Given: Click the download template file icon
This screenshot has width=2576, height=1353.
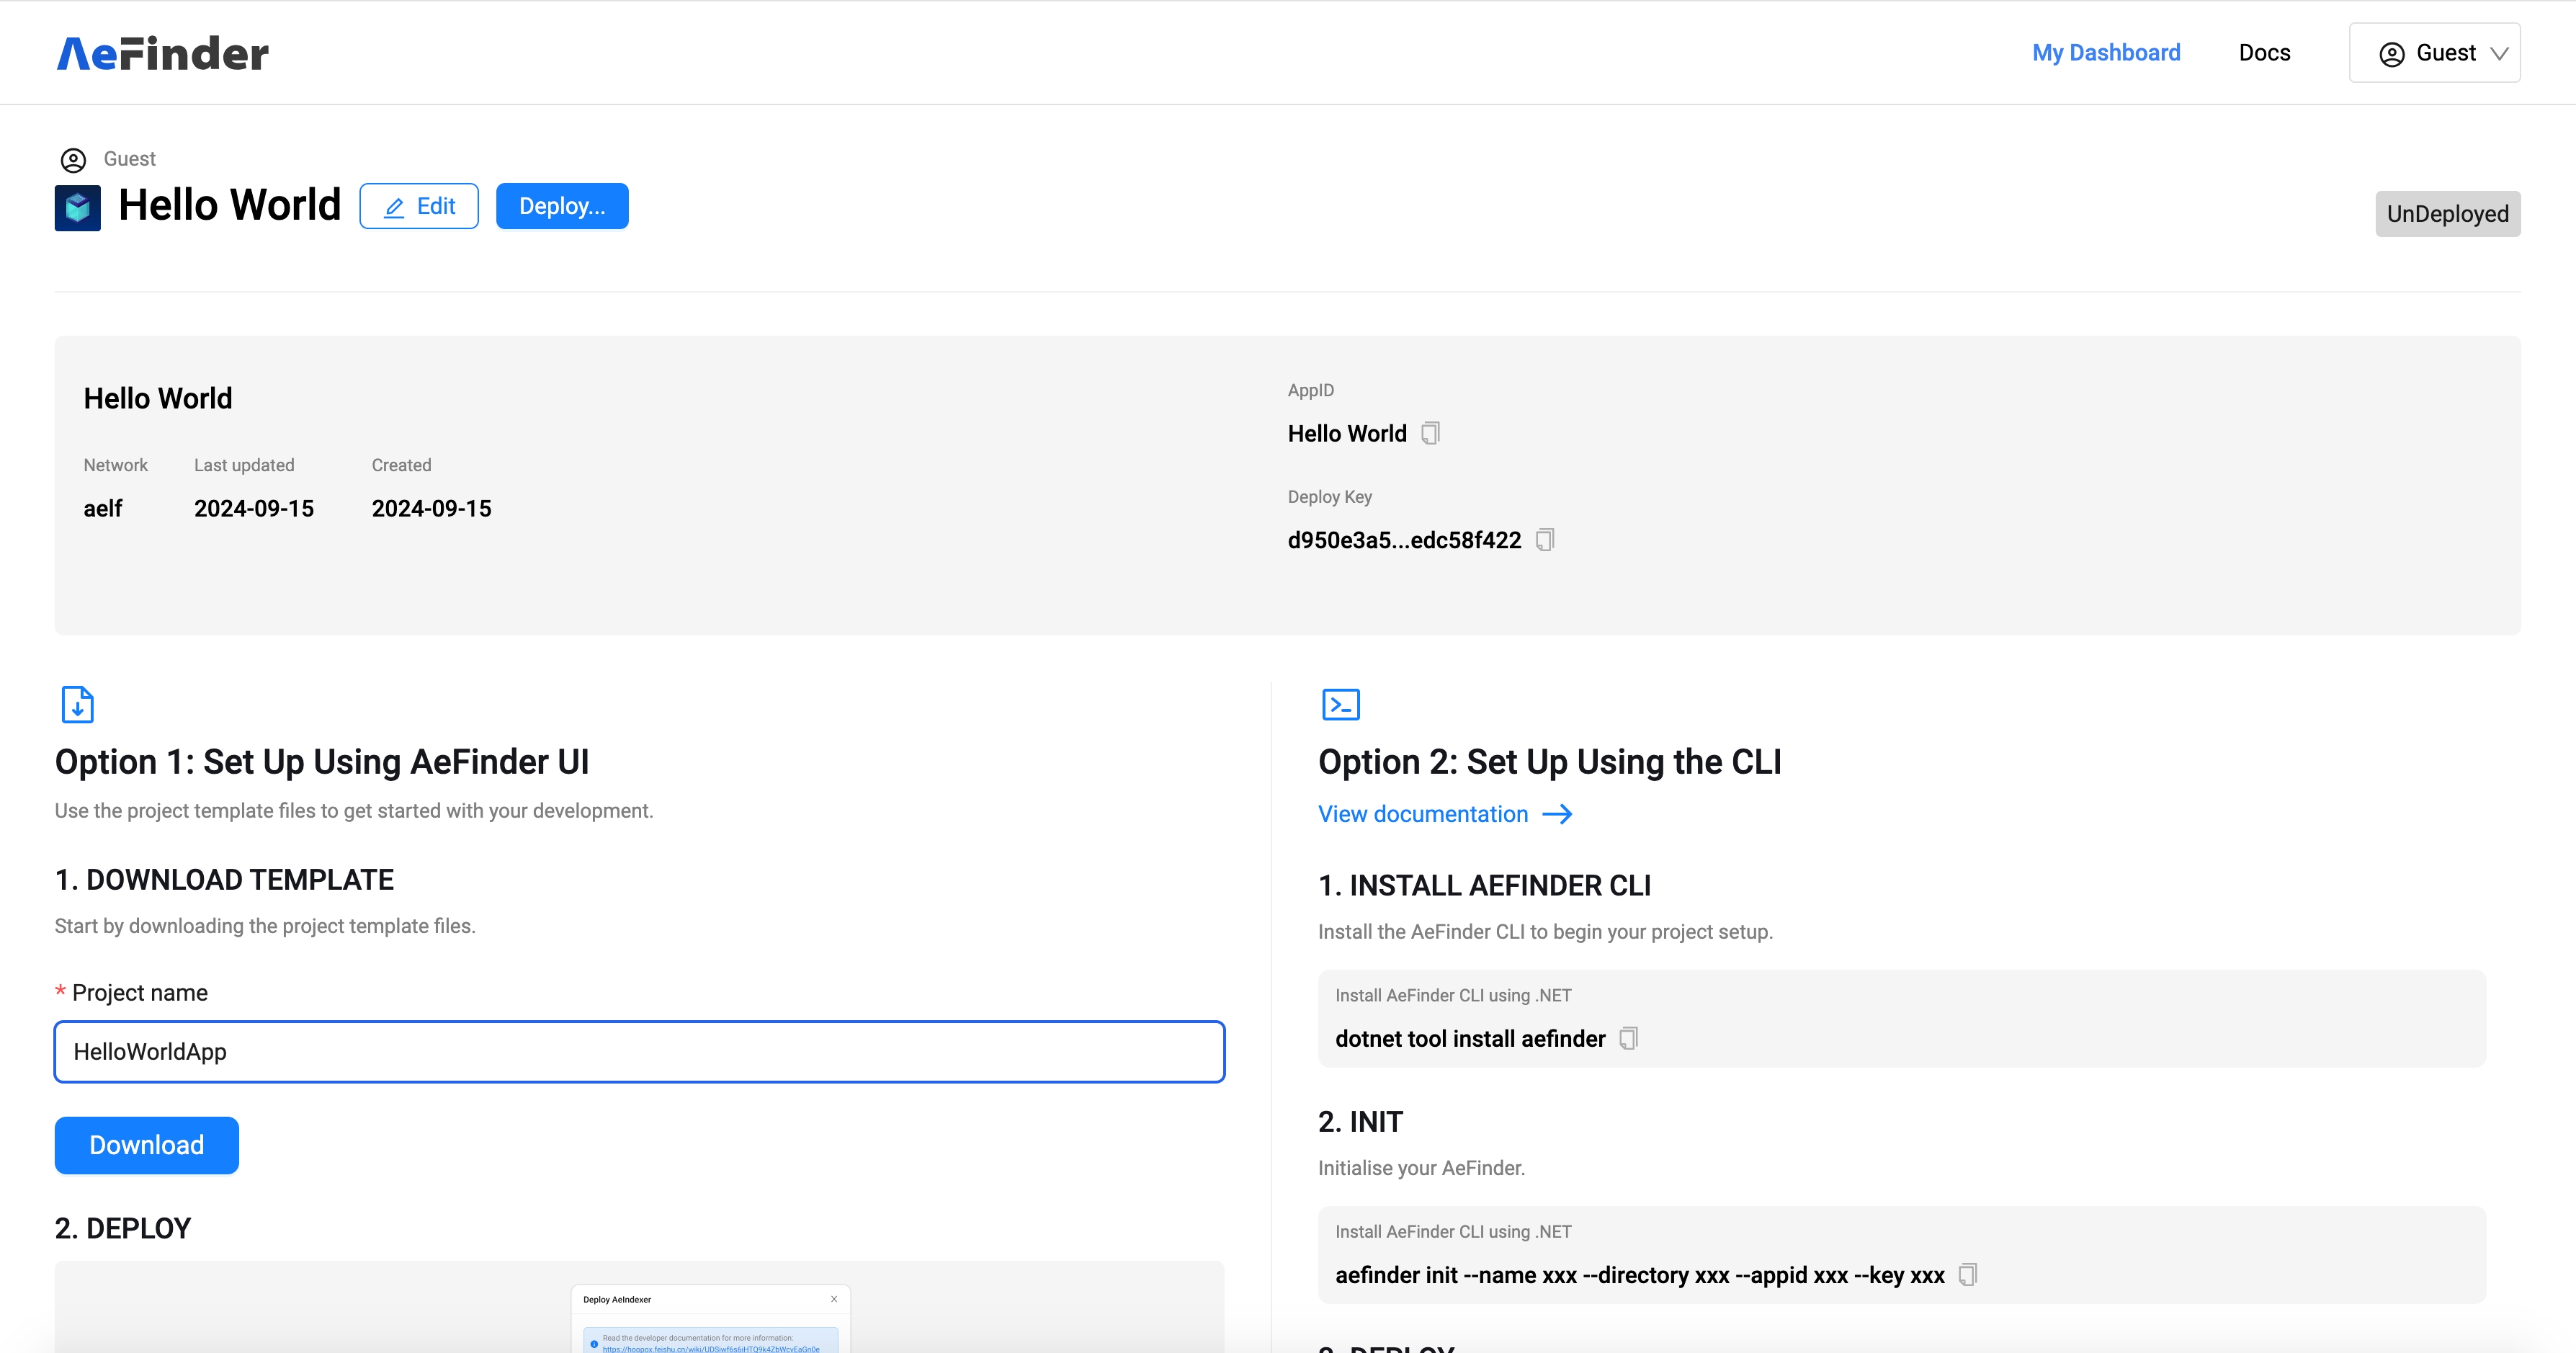Looking at the screenshot, I should click(78, 704).
